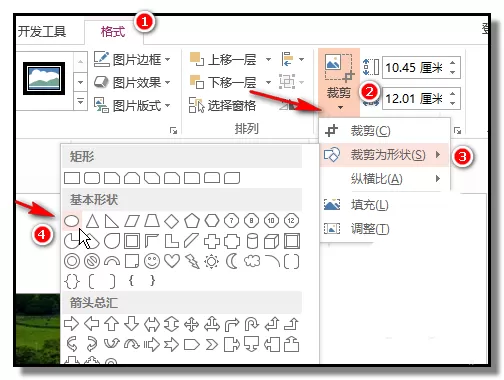Select the decagon shape labeled 10

271,221
